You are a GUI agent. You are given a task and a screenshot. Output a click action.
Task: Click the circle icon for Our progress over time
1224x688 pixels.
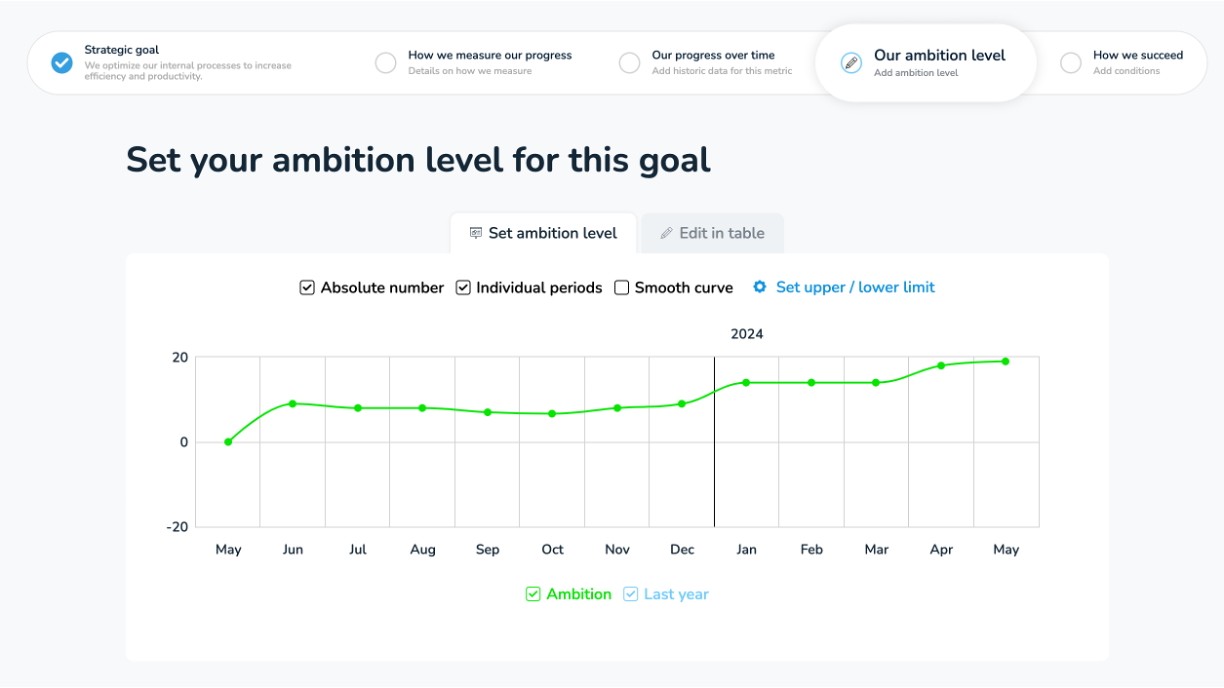630,62
